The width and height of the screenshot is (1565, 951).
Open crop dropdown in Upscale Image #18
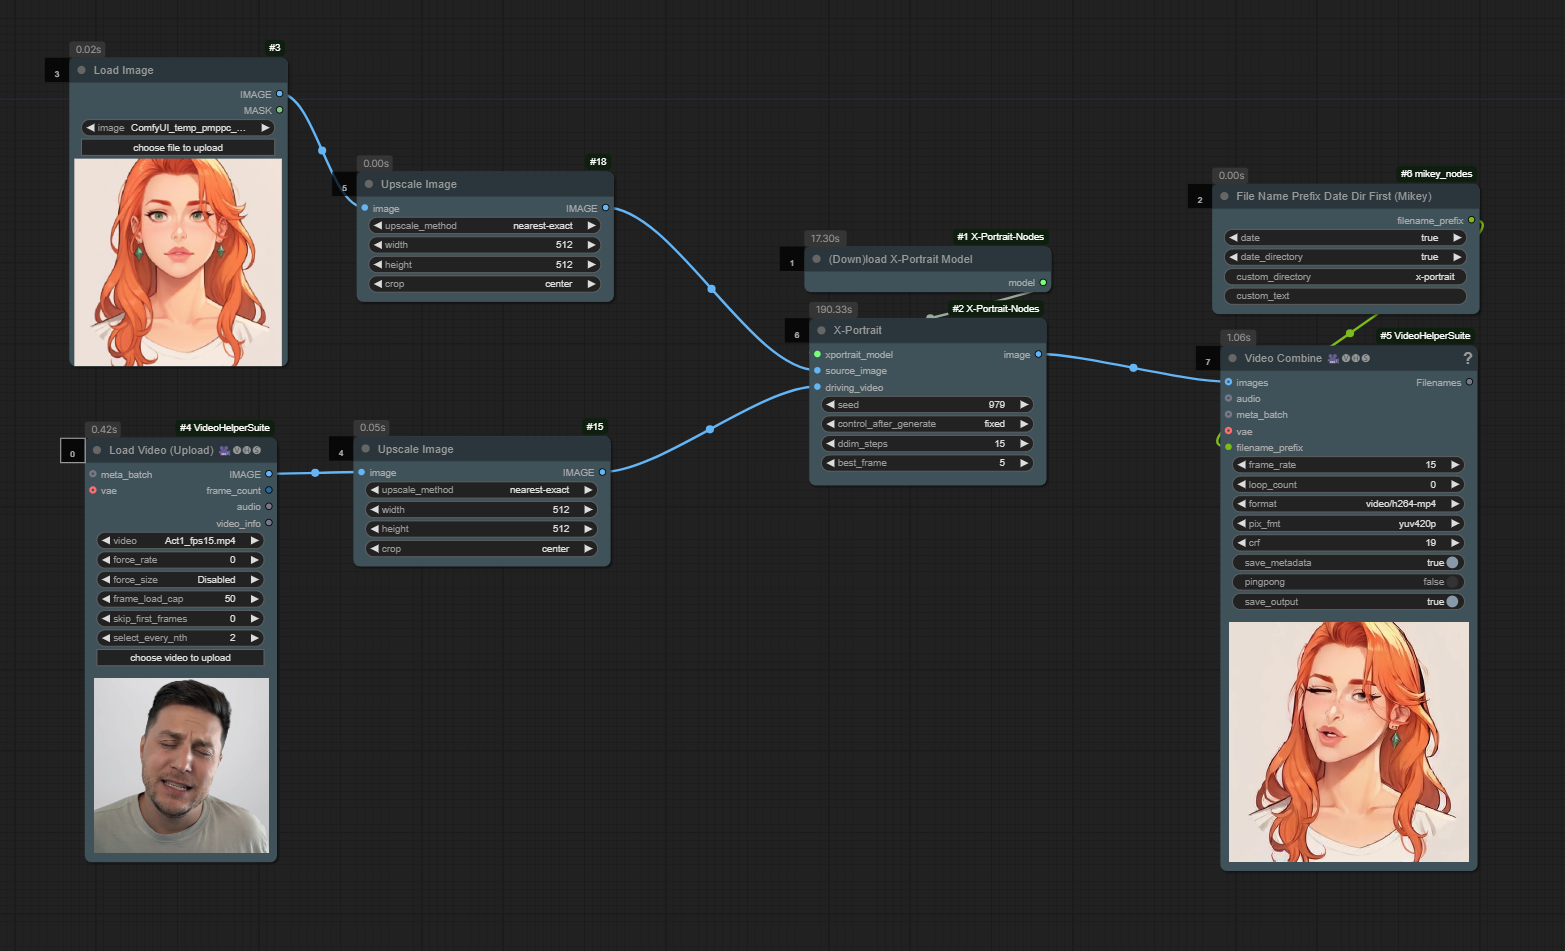484,284
